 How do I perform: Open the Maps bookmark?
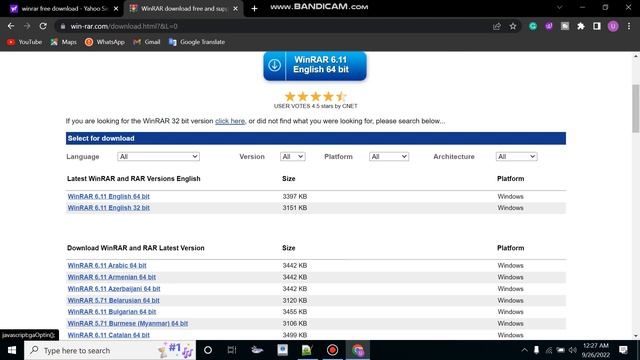point(63,42)
